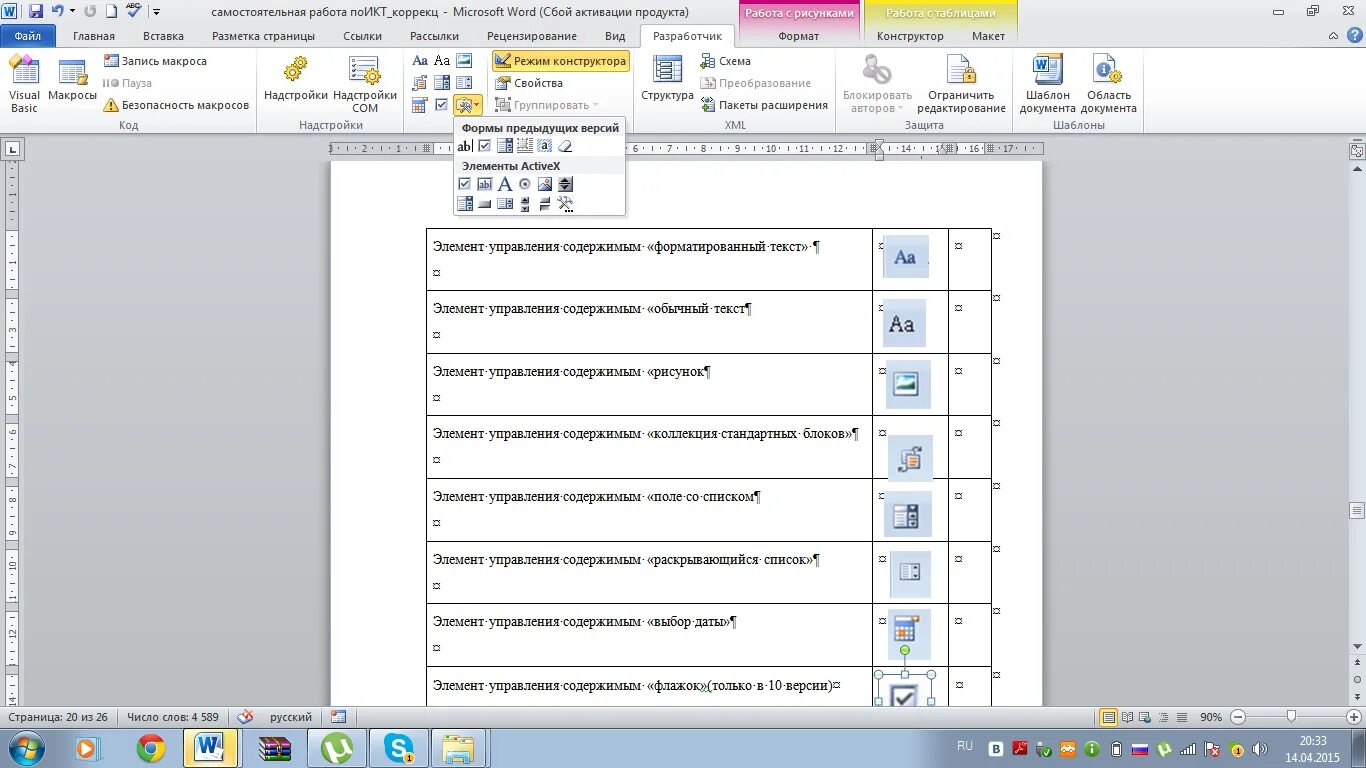Insert legacy text field (ab|) form
Viewport: 1366px width, 768px height.
(x=465, y=146)
